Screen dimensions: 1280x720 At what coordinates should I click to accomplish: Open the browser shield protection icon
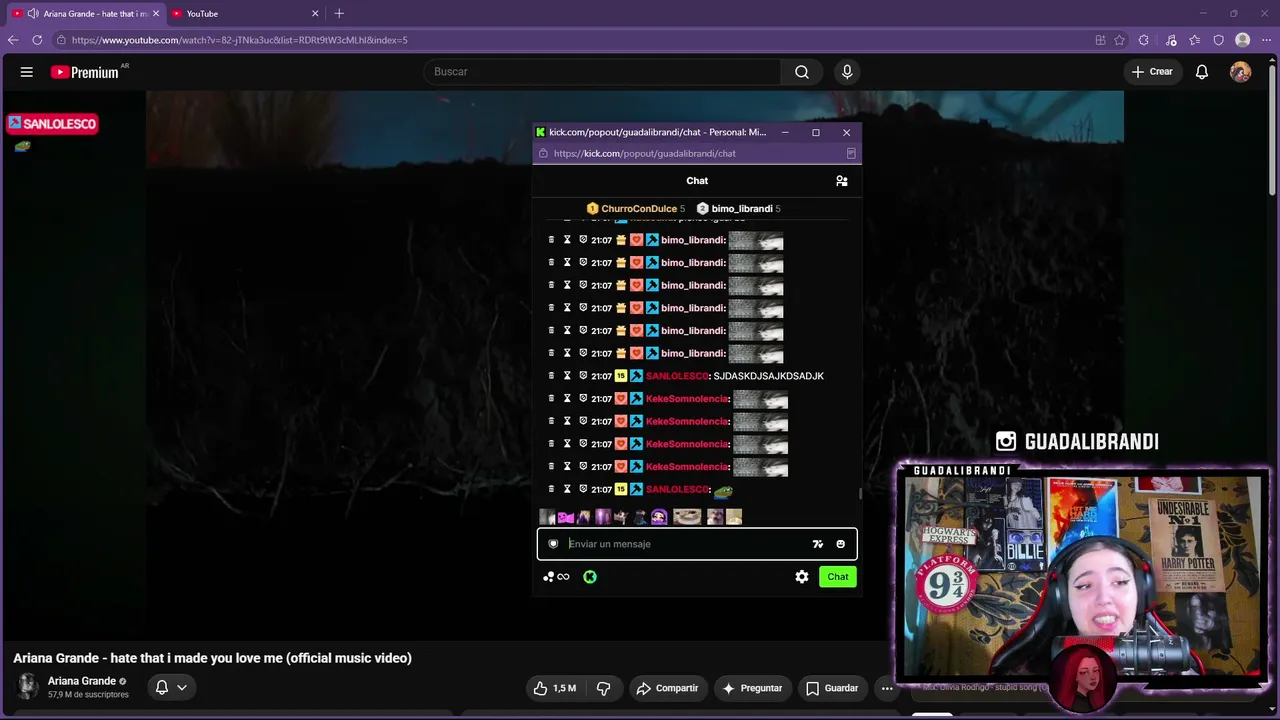pyautogui.click(x=1219, y=40)
